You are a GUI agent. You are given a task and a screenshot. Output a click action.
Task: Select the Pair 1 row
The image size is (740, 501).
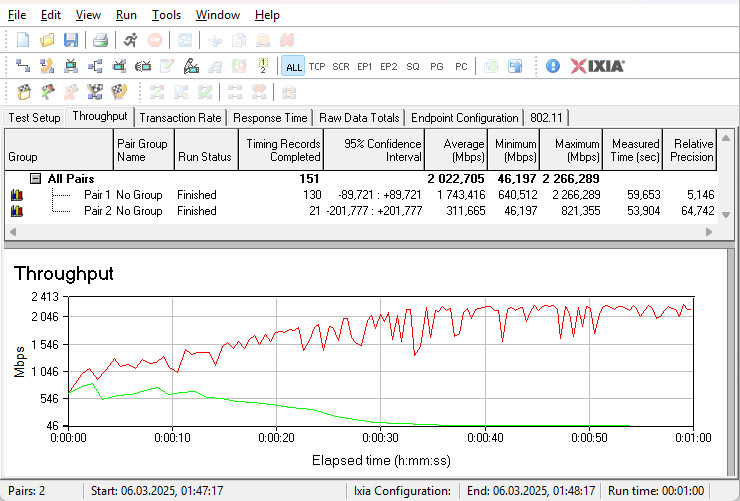(x=98, y=195)
